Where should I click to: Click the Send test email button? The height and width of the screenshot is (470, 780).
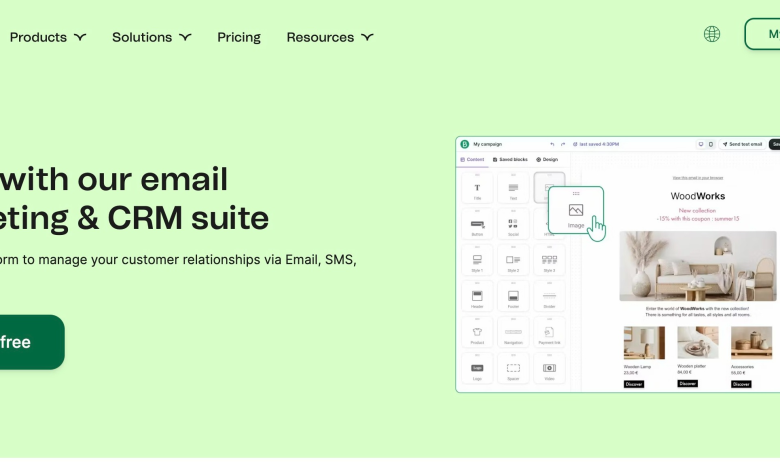point(742,144)
